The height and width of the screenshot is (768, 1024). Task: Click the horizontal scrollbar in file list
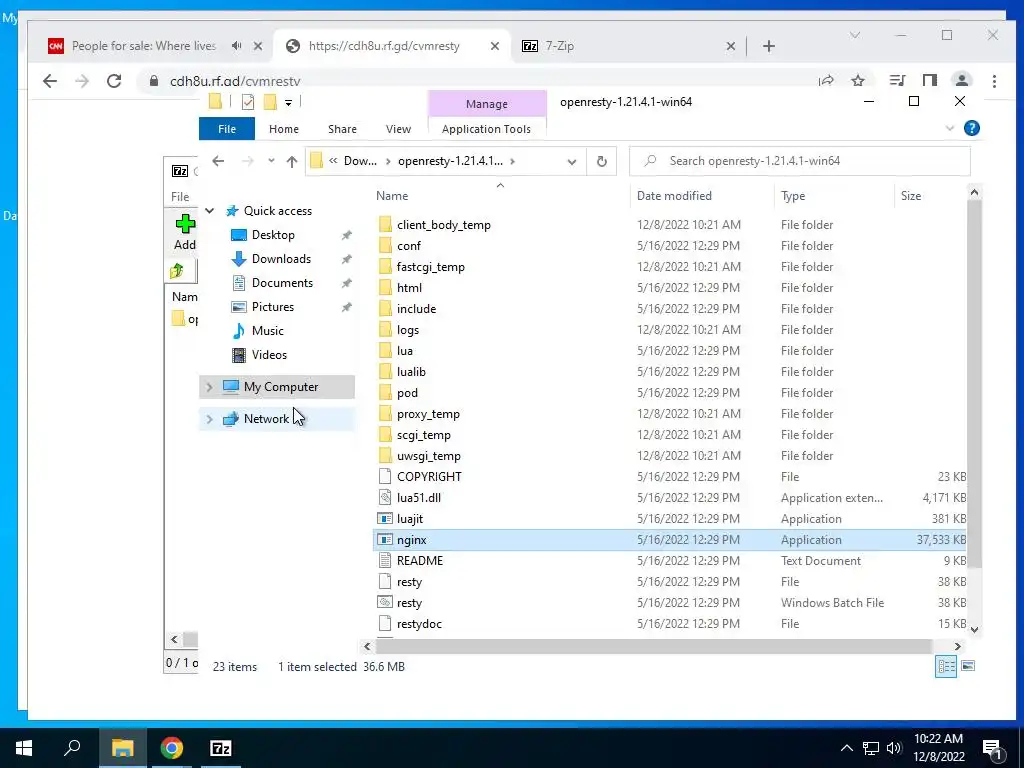point(654,647)
